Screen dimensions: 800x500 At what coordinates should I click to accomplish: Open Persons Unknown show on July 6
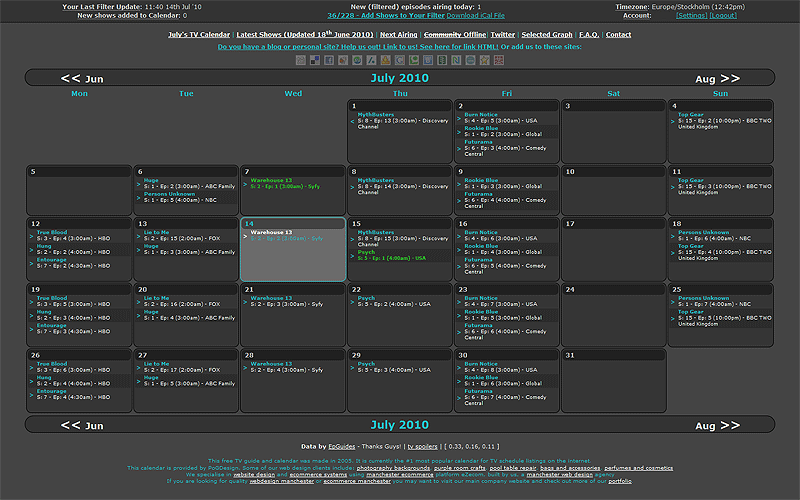(x=169, y=194)
